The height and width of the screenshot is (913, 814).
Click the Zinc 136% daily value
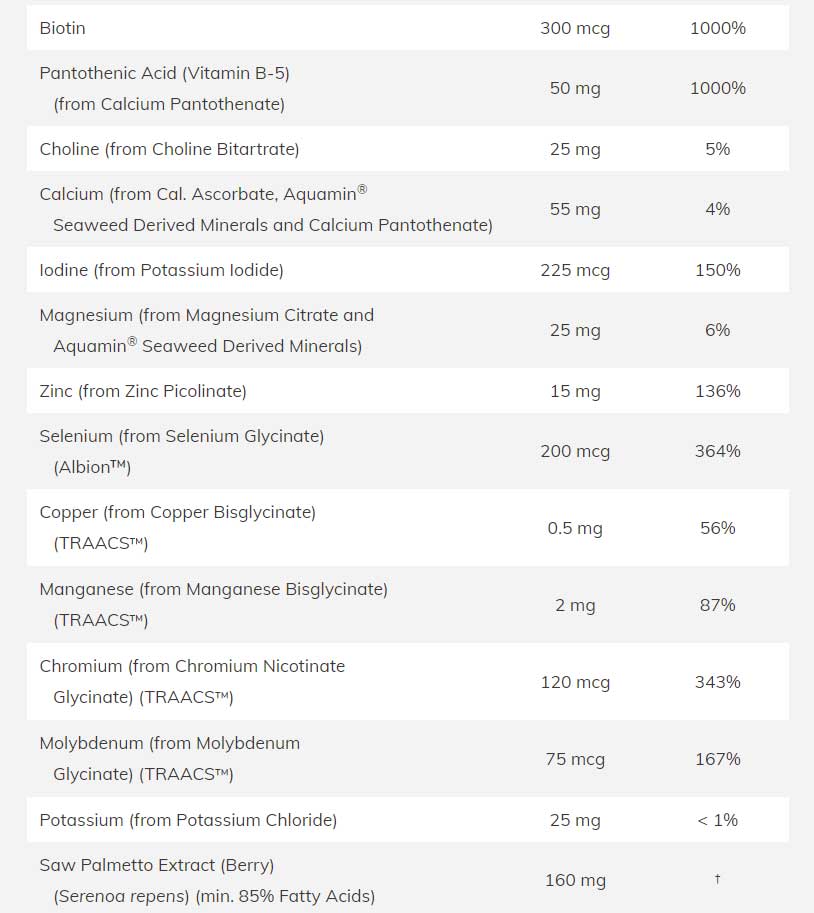point(717,391)
